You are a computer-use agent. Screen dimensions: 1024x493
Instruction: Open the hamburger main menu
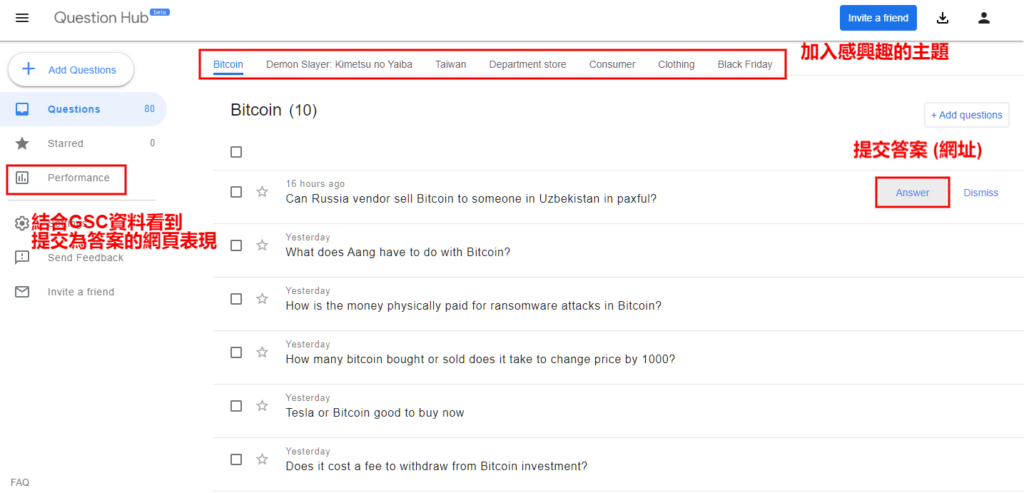coord(22,18)
